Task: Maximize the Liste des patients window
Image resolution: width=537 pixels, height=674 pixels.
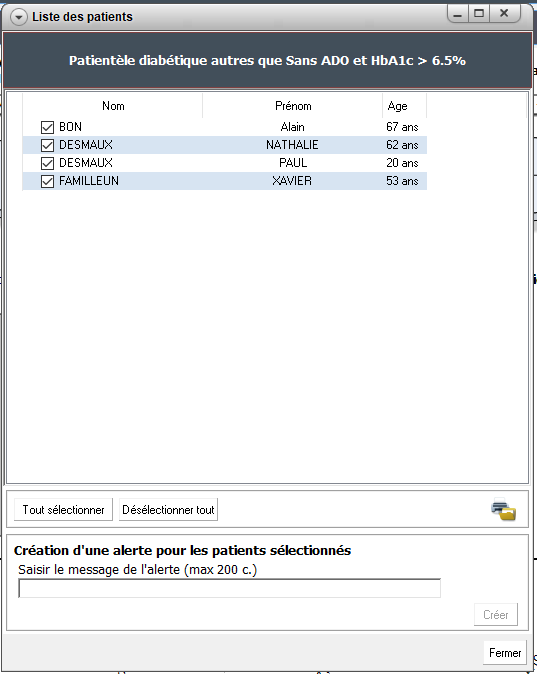Action: click(x=479, y=14)
